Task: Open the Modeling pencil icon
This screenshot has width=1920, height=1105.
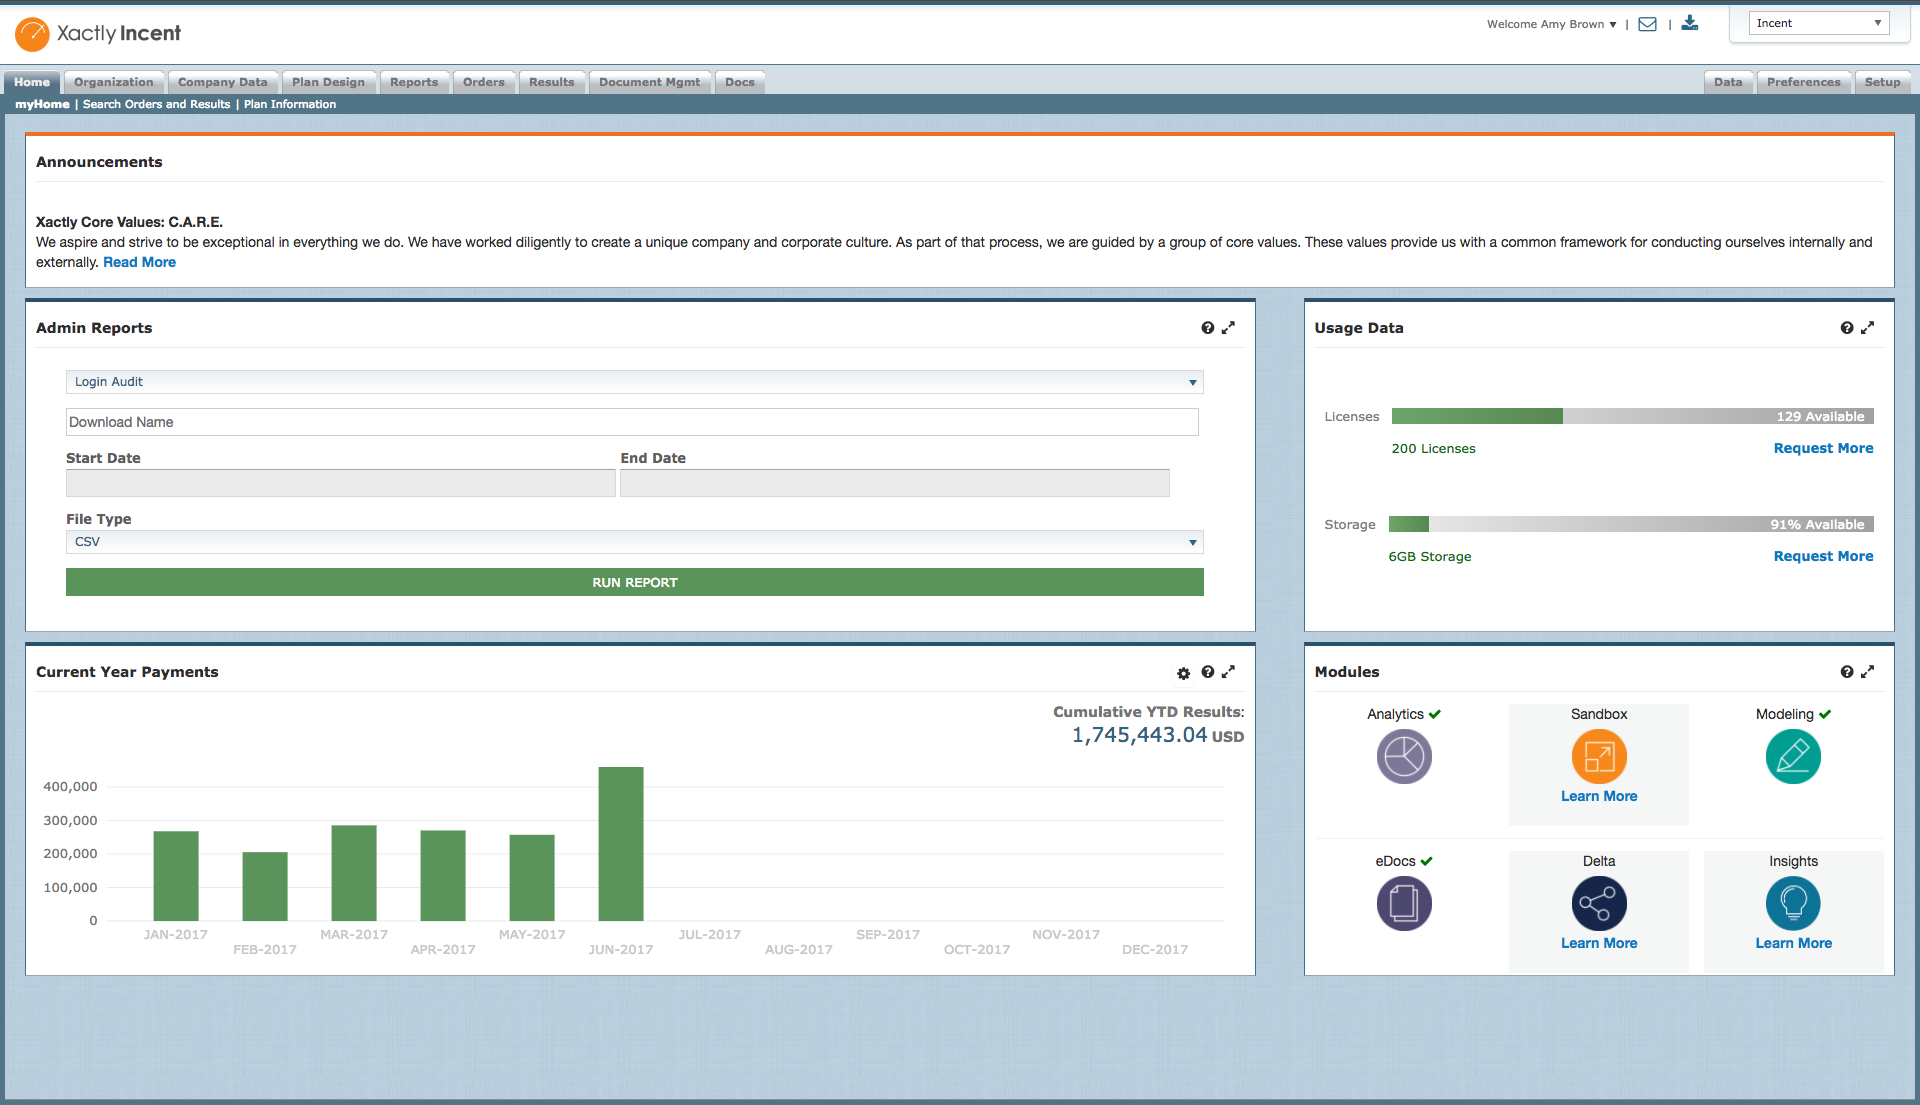Action: (x=1793, y=756)
